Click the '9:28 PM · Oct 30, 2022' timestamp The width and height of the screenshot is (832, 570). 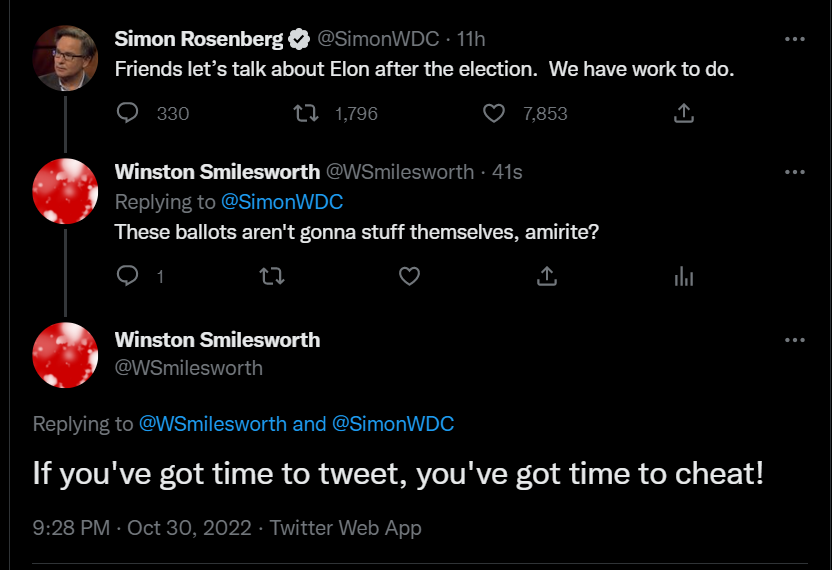142,528
